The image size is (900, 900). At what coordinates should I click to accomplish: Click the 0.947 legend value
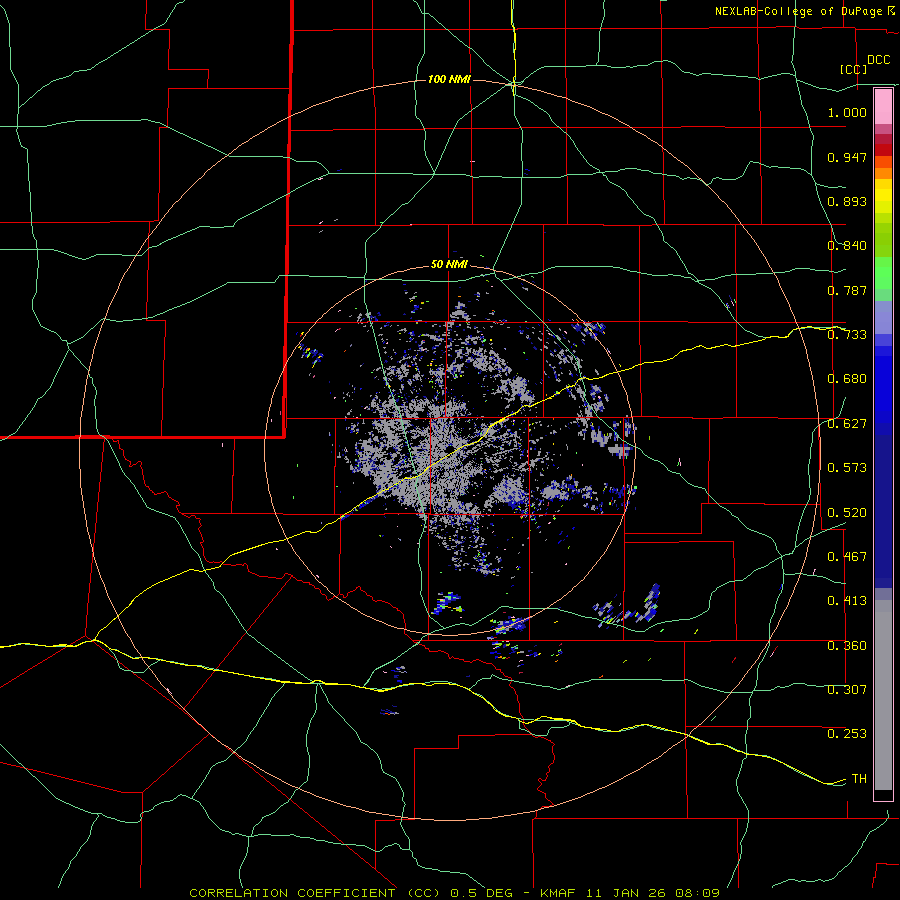[847, 157]
